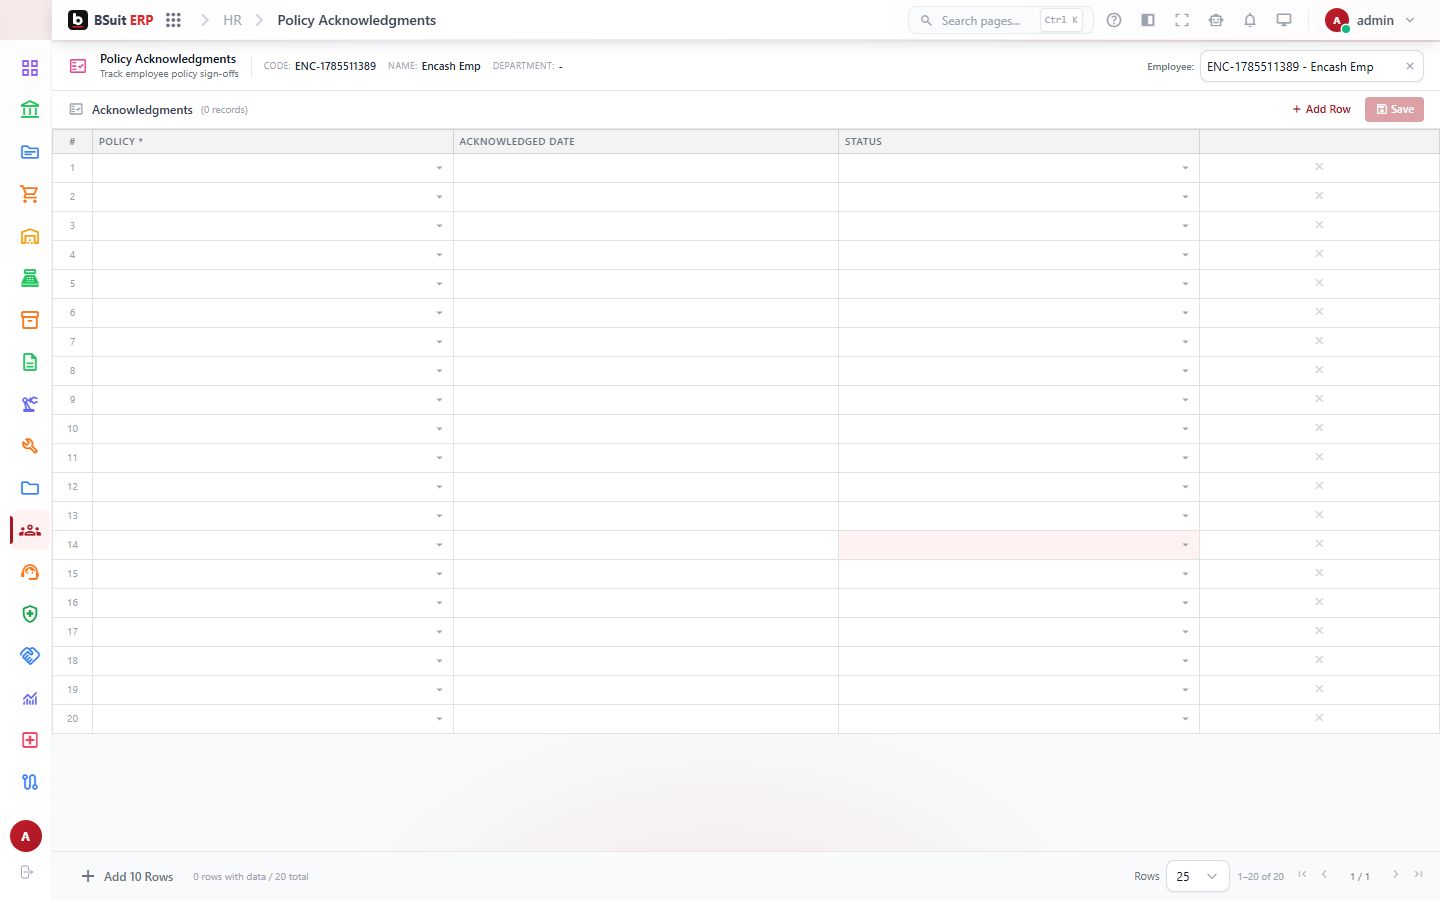Clear the selected Employee field
The height and width of the screenshot is (900, 1440).
tap(1410, 66)
